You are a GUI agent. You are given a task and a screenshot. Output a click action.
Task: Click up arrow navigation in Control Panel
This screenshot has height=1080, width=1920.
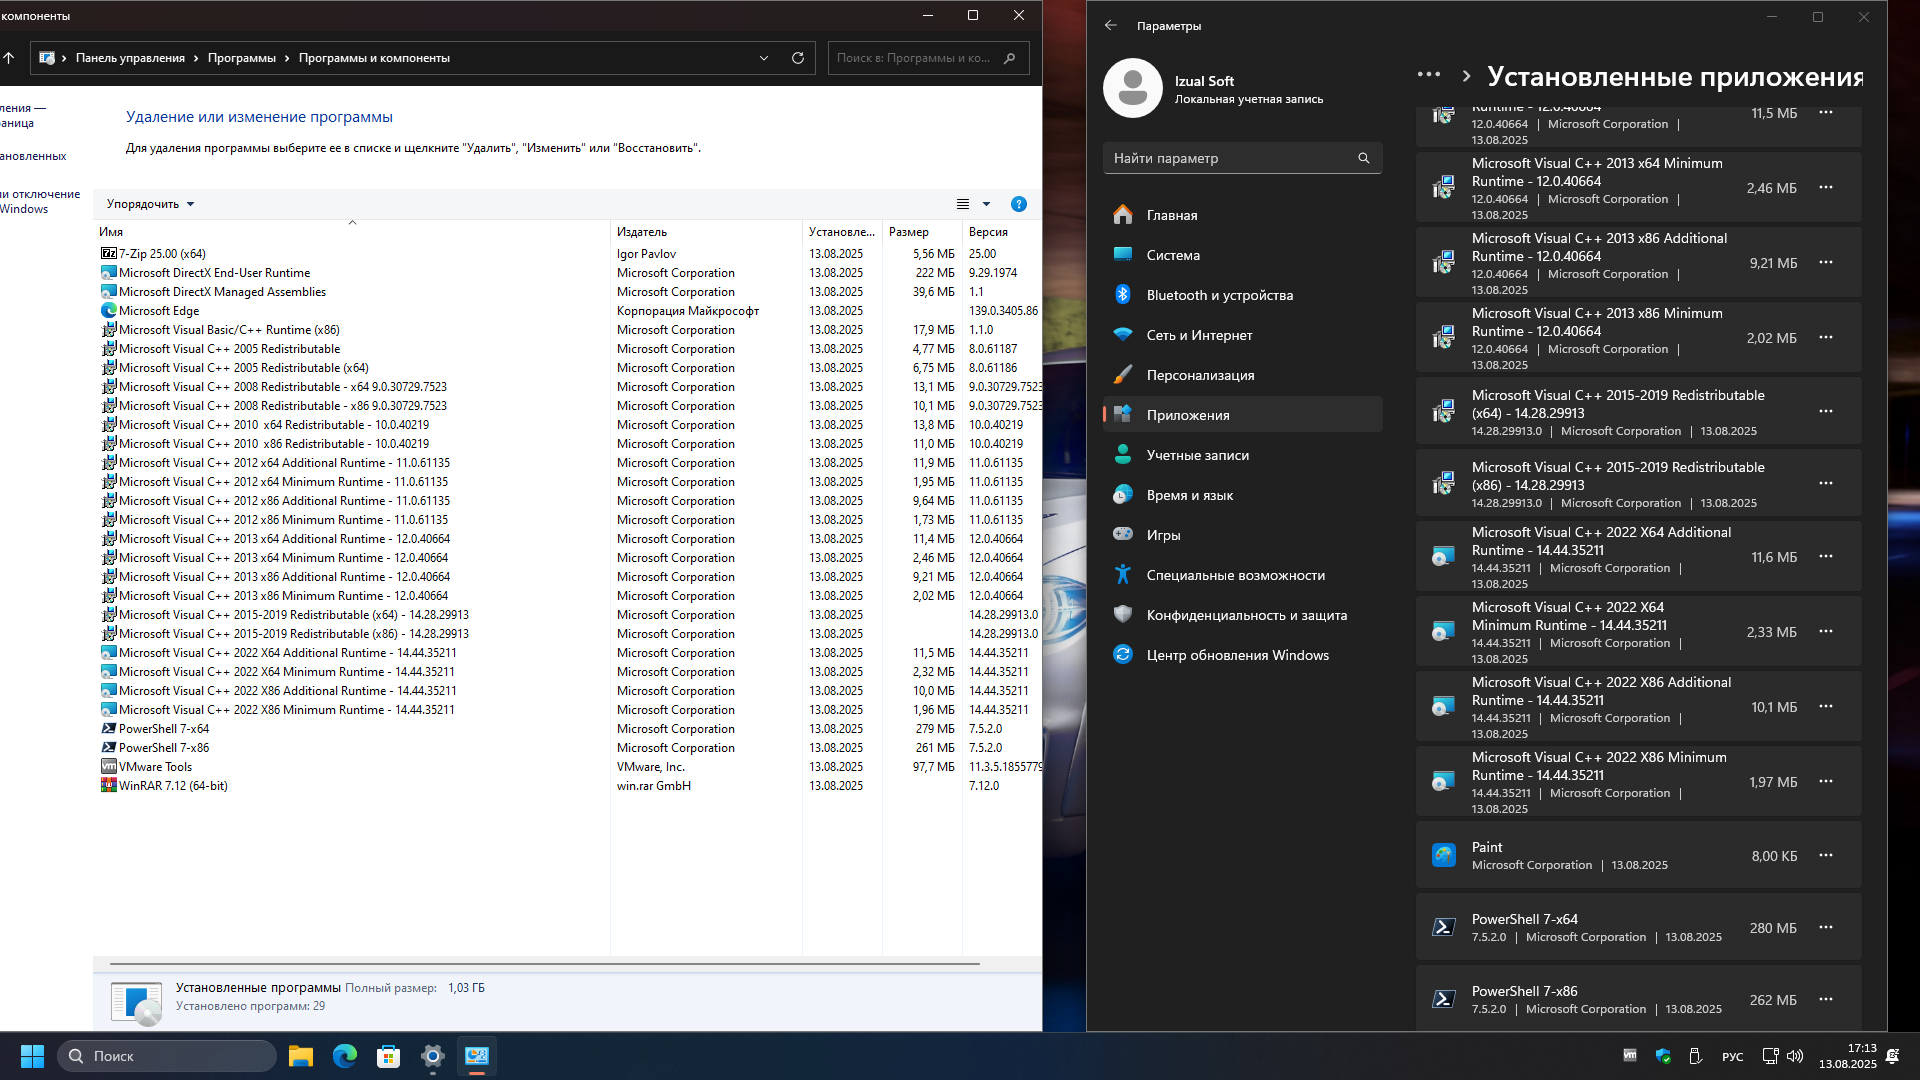(x=8, y=58)
